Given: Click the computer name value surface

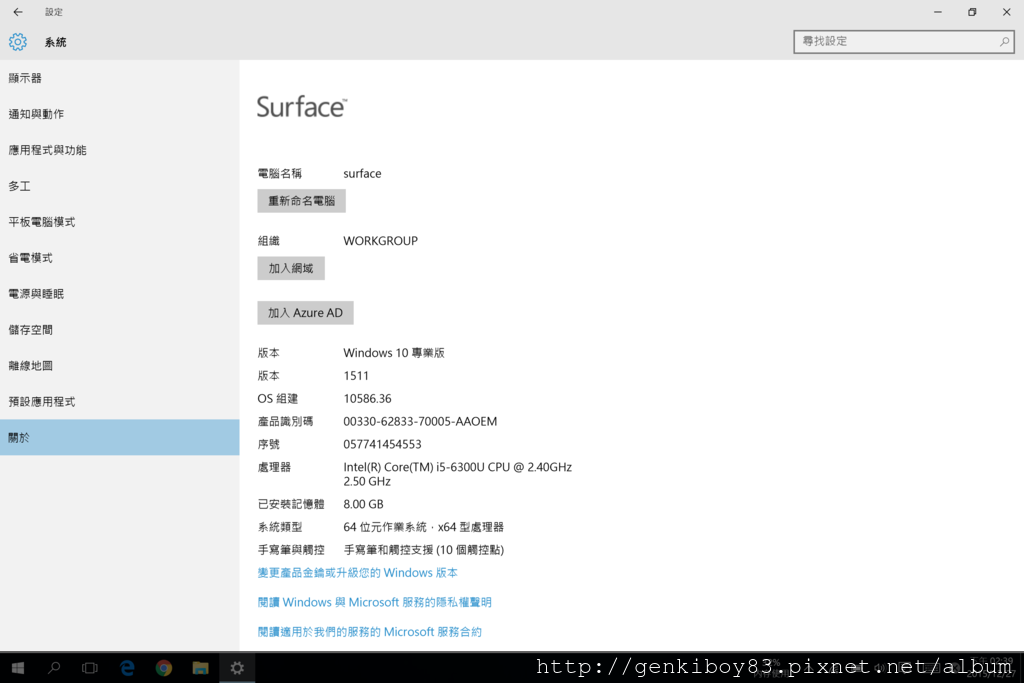Looking at the screenshot, I should [362, 174].
